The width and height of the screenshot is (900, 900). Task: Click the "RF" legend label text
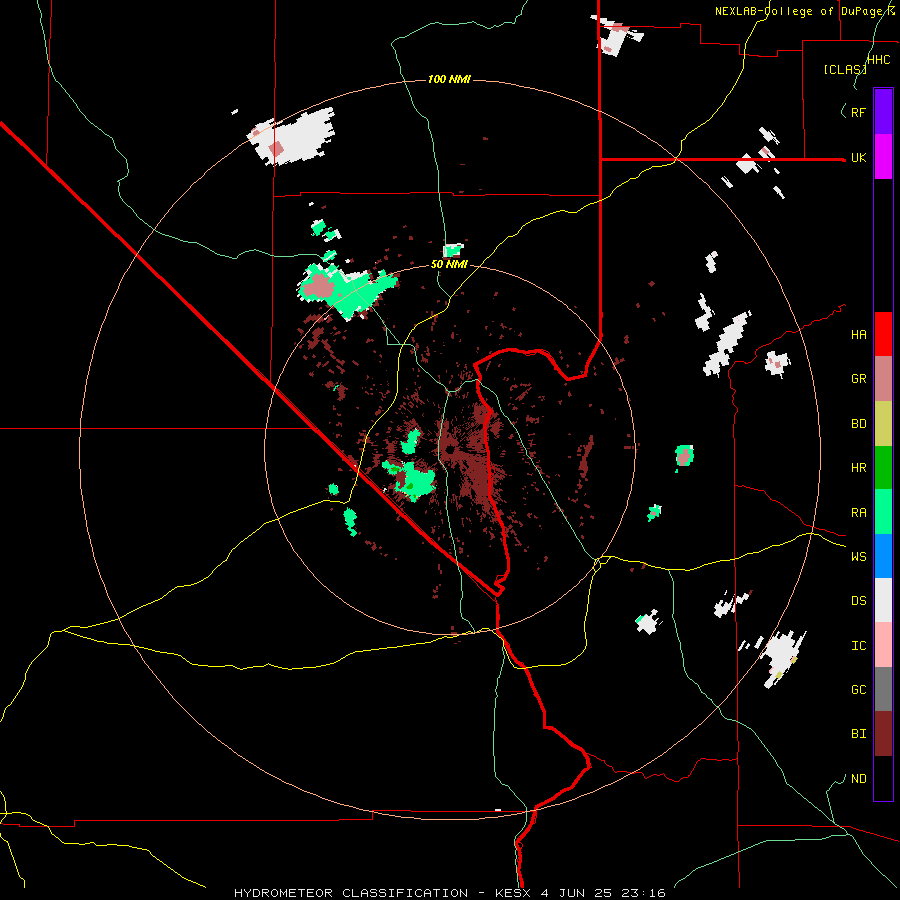pos(859,112)
